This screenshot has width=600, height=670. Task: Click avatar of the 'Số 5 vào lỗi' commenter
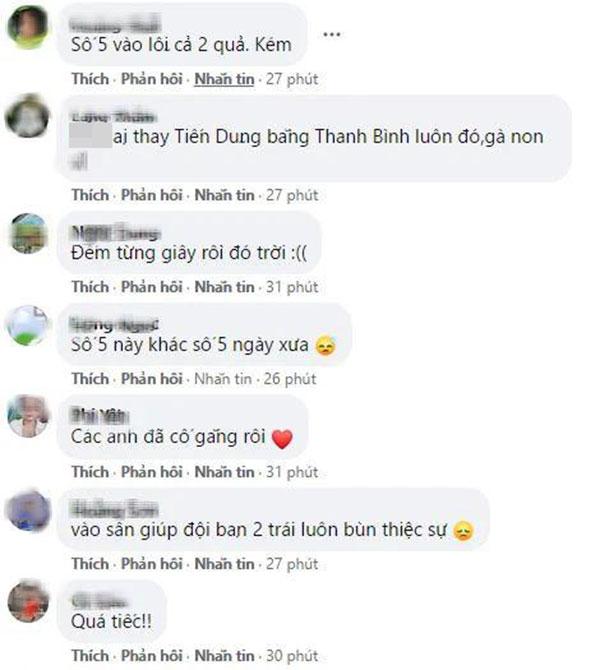pos(28,27)
